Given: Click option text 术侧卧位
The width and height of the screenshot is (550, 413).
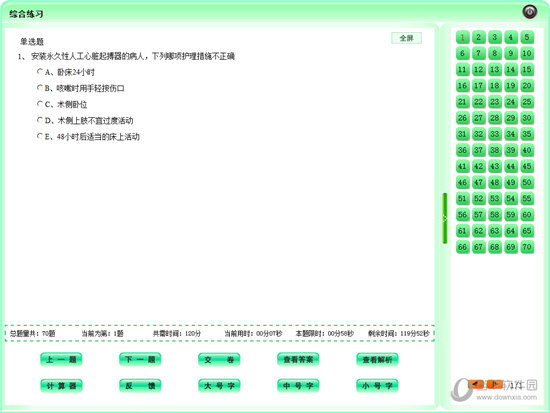Looking at the screenshot, I should click(x=72, y=105).
